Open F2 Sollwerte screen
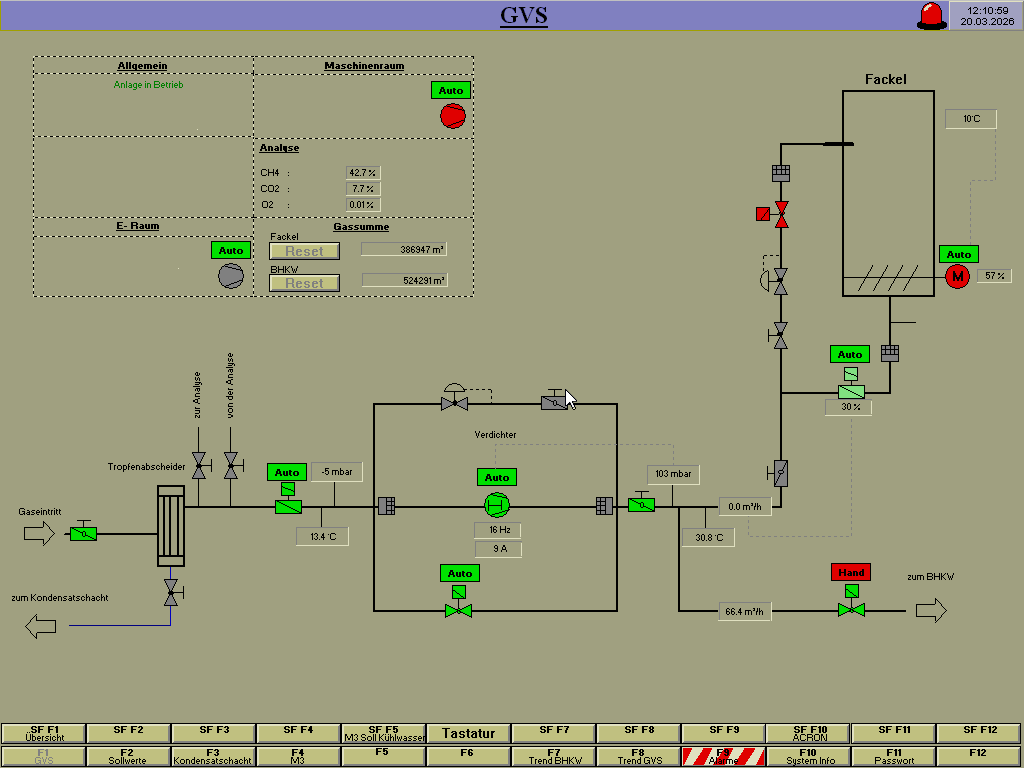The width and height of the screenshot is (1024, 768). coord(128,756)
